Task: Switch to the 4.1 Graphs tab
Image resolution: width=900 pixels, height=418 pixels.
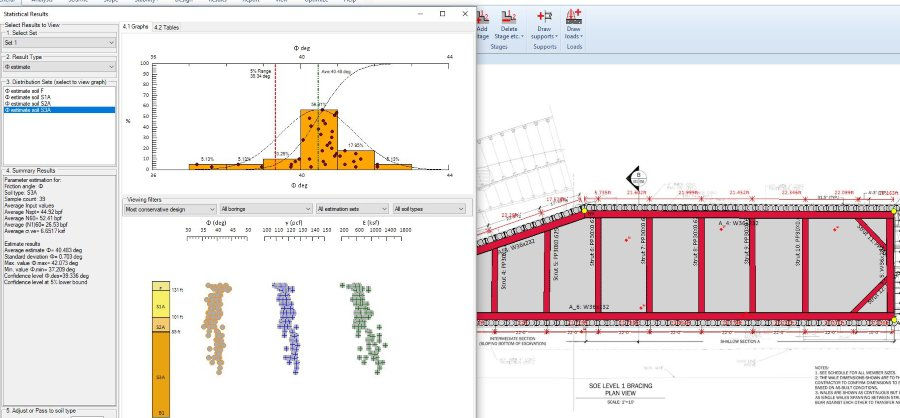Action: pyautogui.click(x=135, y=27)
